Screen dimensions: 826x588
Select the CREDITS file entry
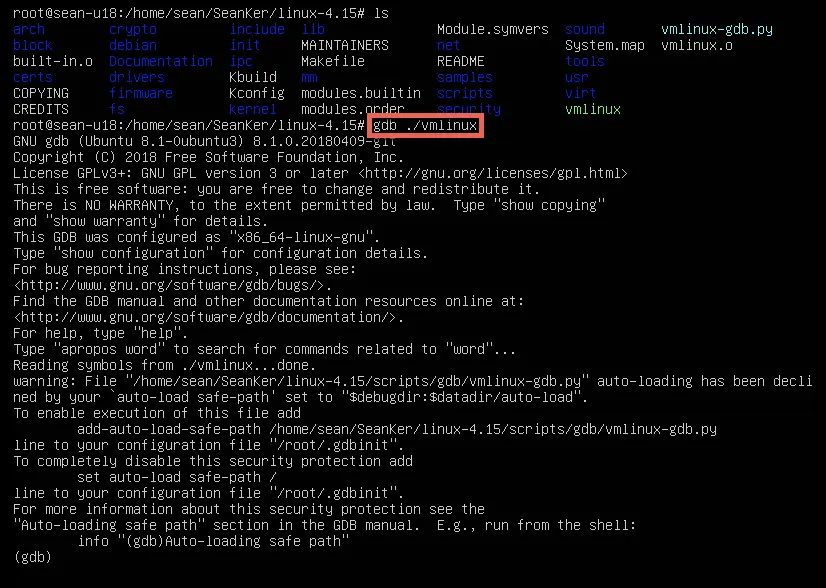pyautogui.click(x=41, y=109)
